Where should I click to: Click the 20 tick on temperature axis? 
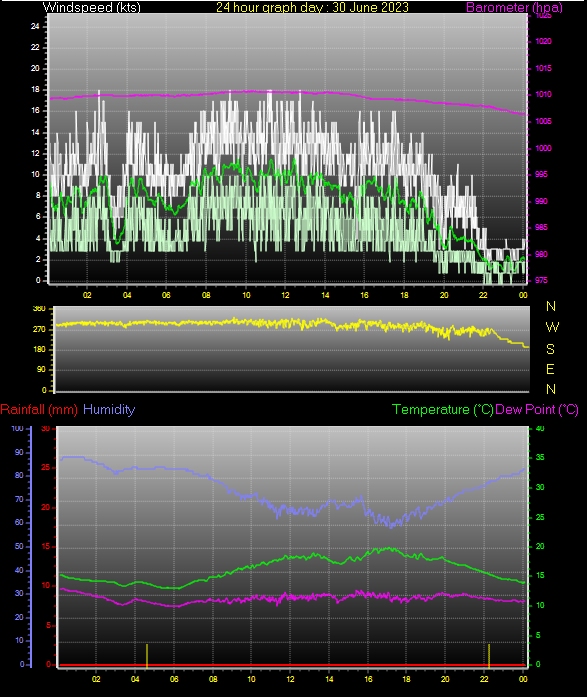pyautogui.click(x=540, y=546)
